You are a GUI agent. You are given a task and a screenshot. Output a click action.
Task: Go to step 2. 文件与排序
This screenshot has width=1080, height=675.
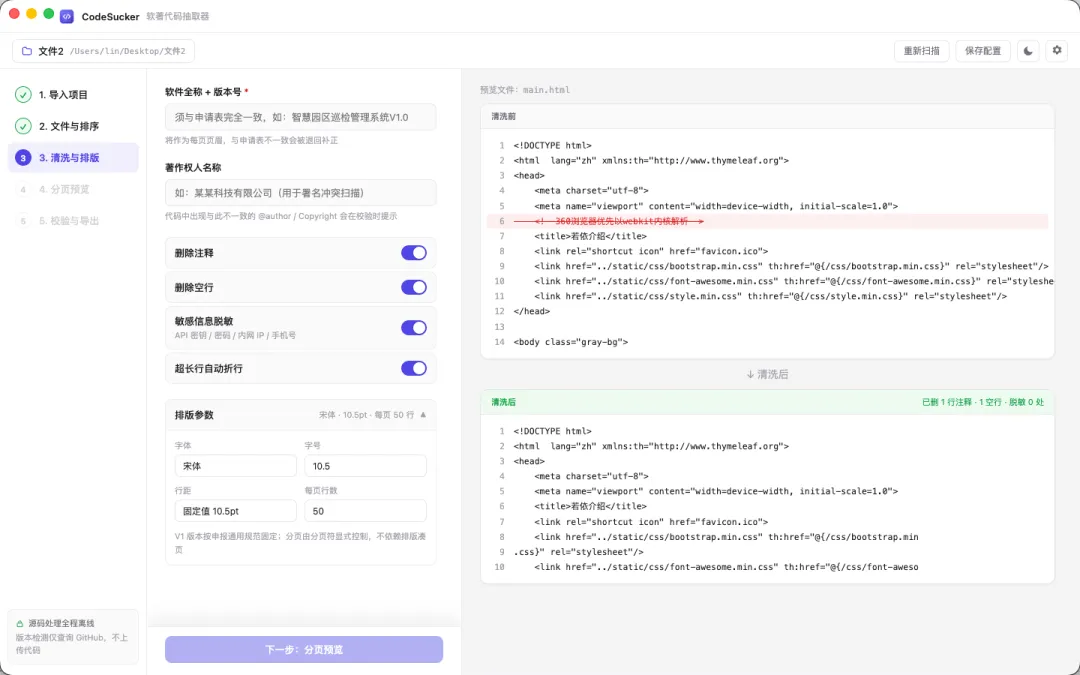click(x=73, y=126)
